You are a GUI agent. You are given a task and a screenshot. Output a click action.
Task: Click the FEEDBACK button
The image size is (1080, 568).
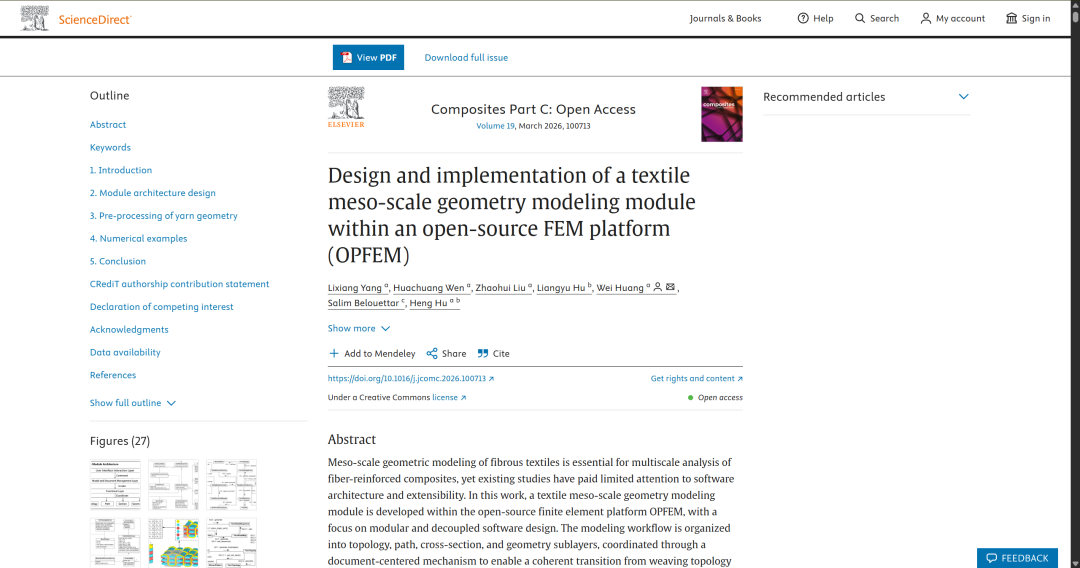[1017, 558]
